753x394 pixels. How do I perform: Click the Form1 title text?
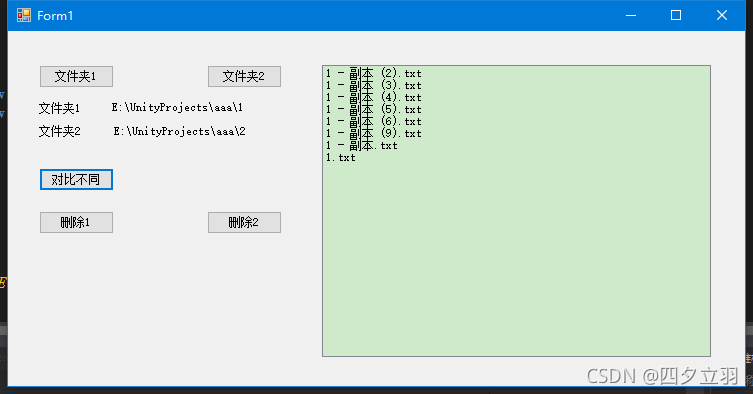click(x=55, y=16)
